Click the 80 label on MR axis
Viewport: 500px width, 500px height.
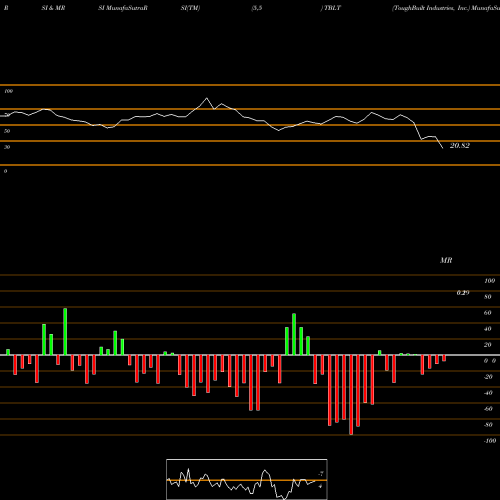pos(488,297)
